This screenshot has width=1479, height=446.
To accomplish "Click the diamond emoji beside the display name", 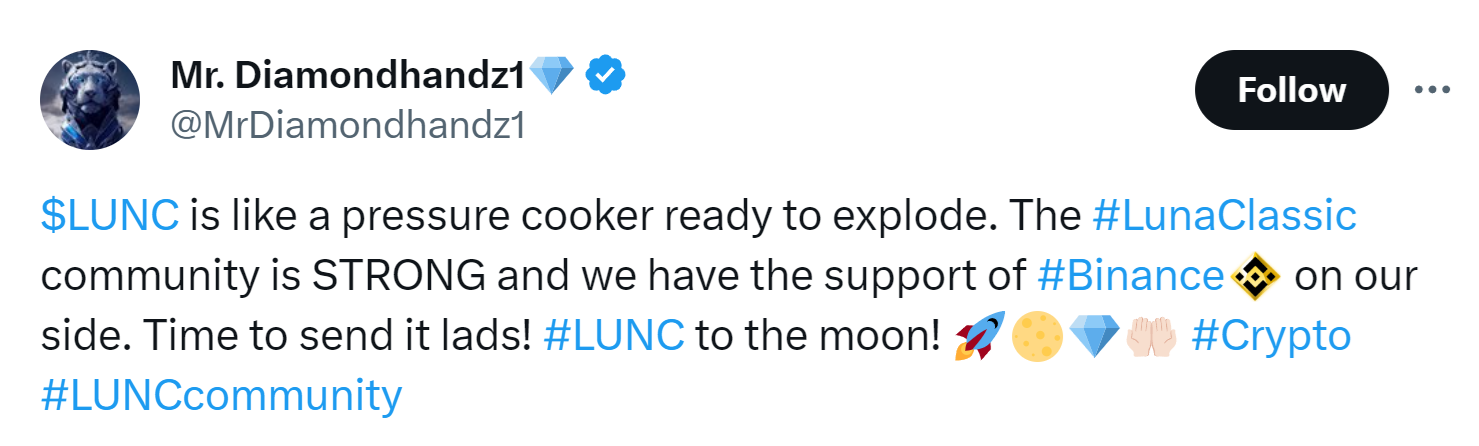I will tap(551, 75).
